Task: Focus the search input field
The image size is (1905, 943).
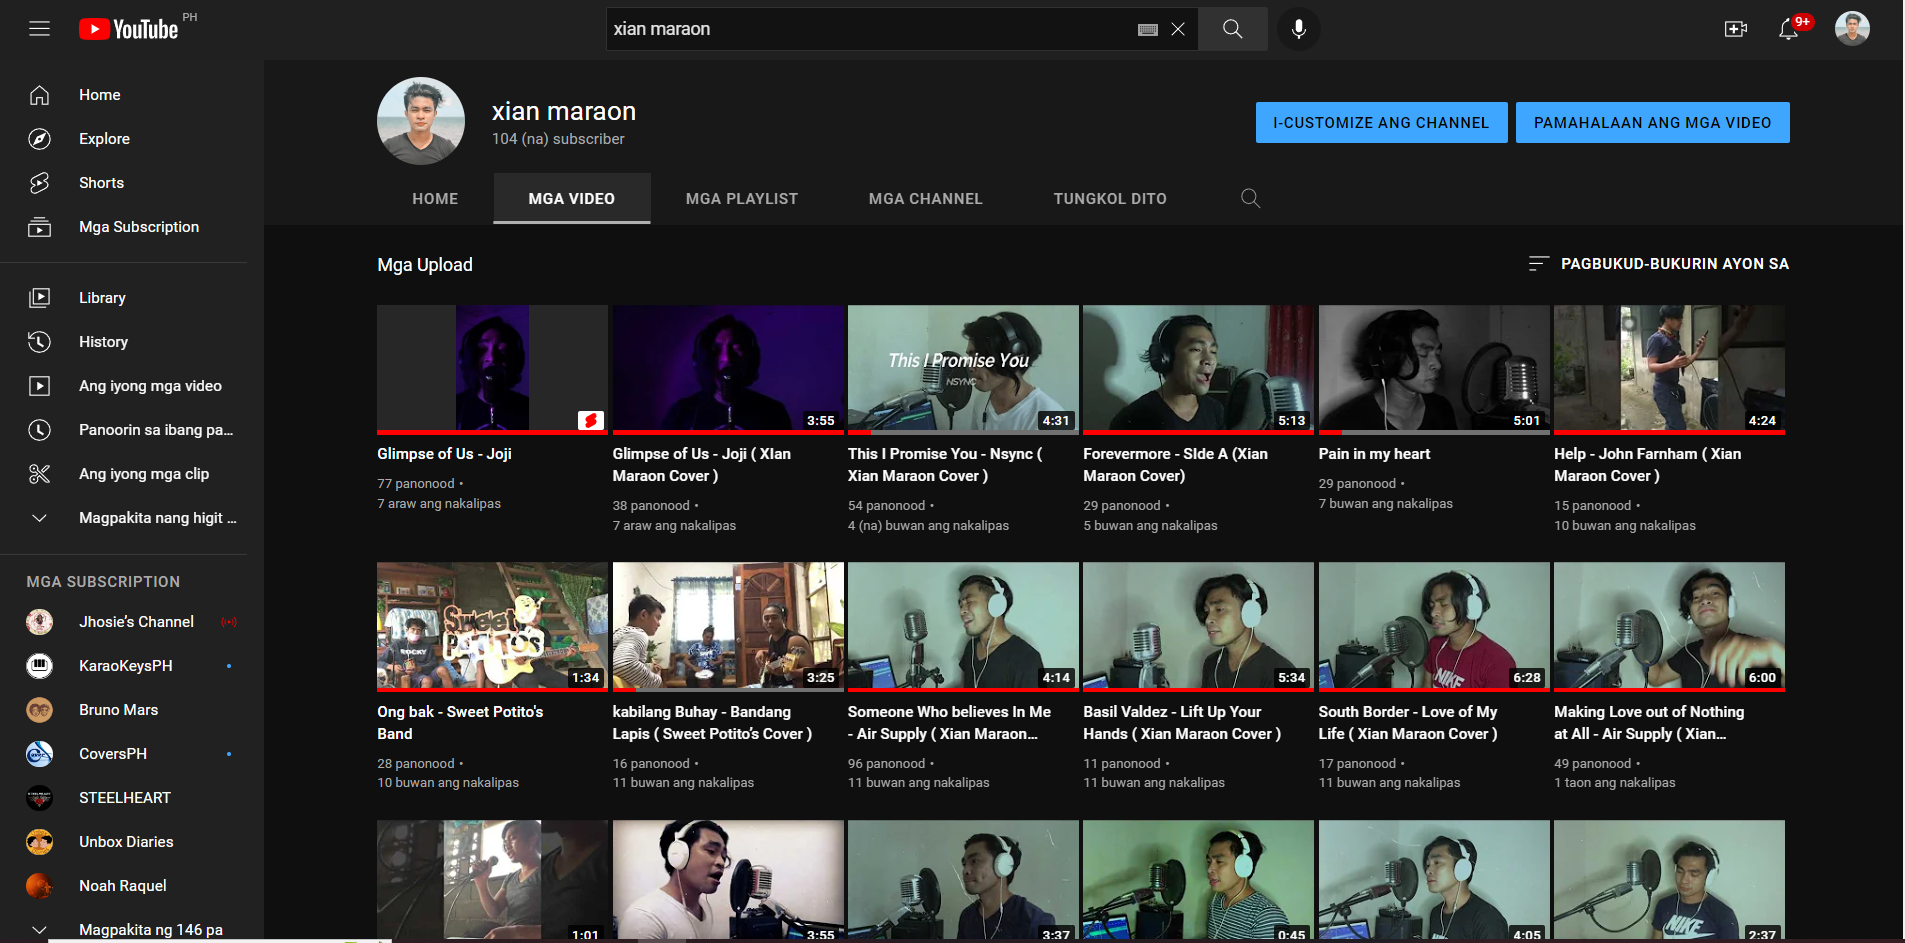Action: pos(870,29)
